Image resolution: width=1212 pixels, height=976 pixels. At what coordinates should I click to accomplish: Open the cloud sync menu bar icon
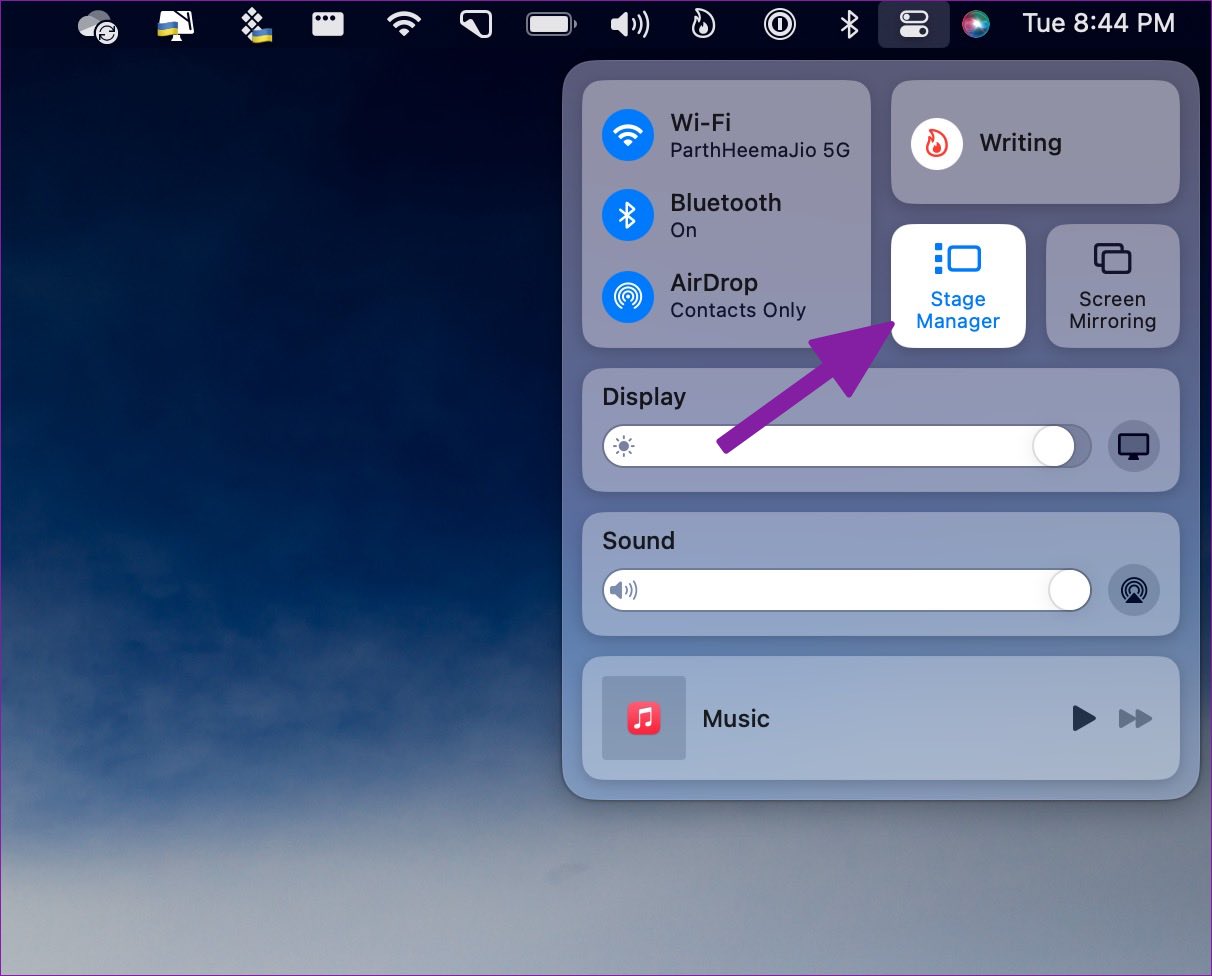98,25
